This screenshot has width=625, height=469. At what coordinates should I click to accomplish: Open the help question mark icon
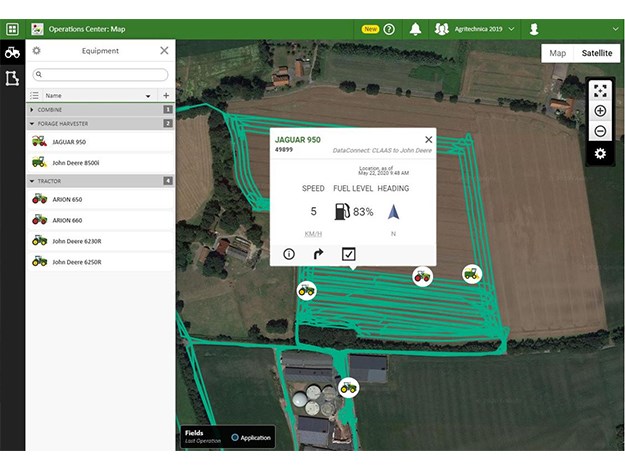click(389, 29)
